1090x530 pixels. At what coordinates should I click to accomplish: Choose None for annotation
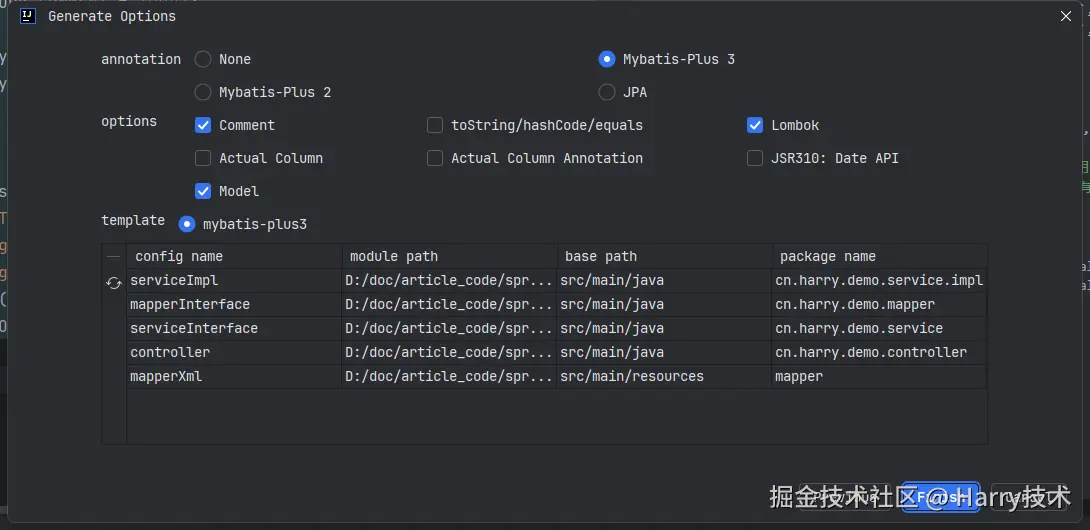point(203,59)
